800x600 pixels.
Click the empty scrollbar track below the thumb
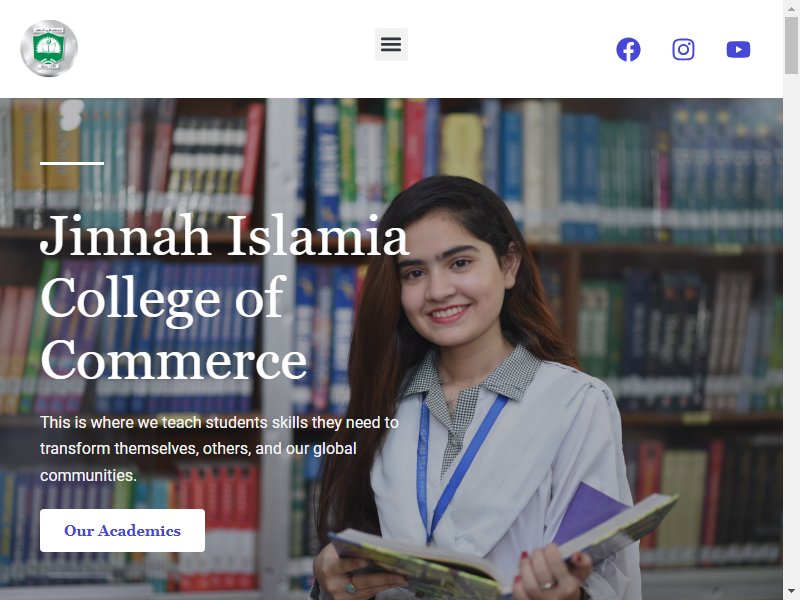coord(791,332)
